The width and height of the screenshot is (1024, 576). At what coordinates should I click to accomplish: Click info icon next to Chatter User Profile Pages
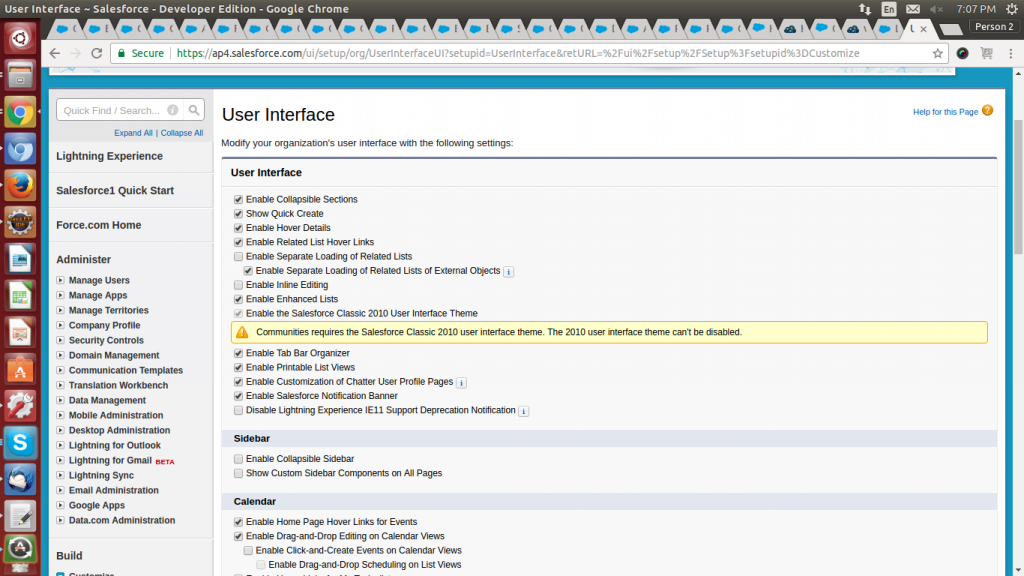point(461,382)
